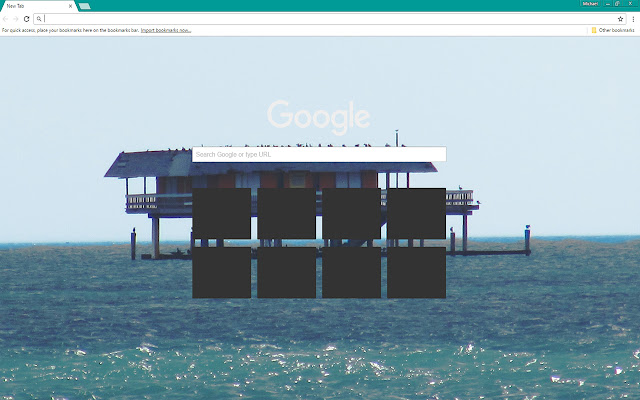Screen dimensions: 640x400
Task: Close the New Tab tab
Action: 70,6
